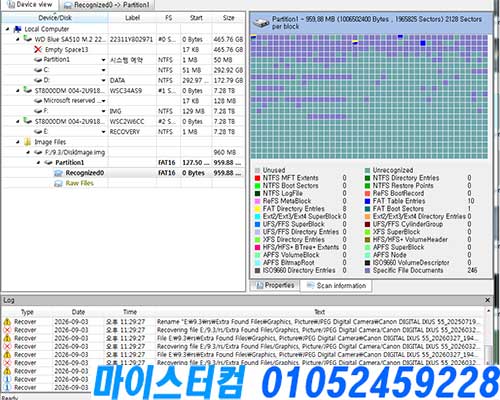Collapse the F:/9.3/DiskImage.img node

pyautogui.click(x=28, y=153)
